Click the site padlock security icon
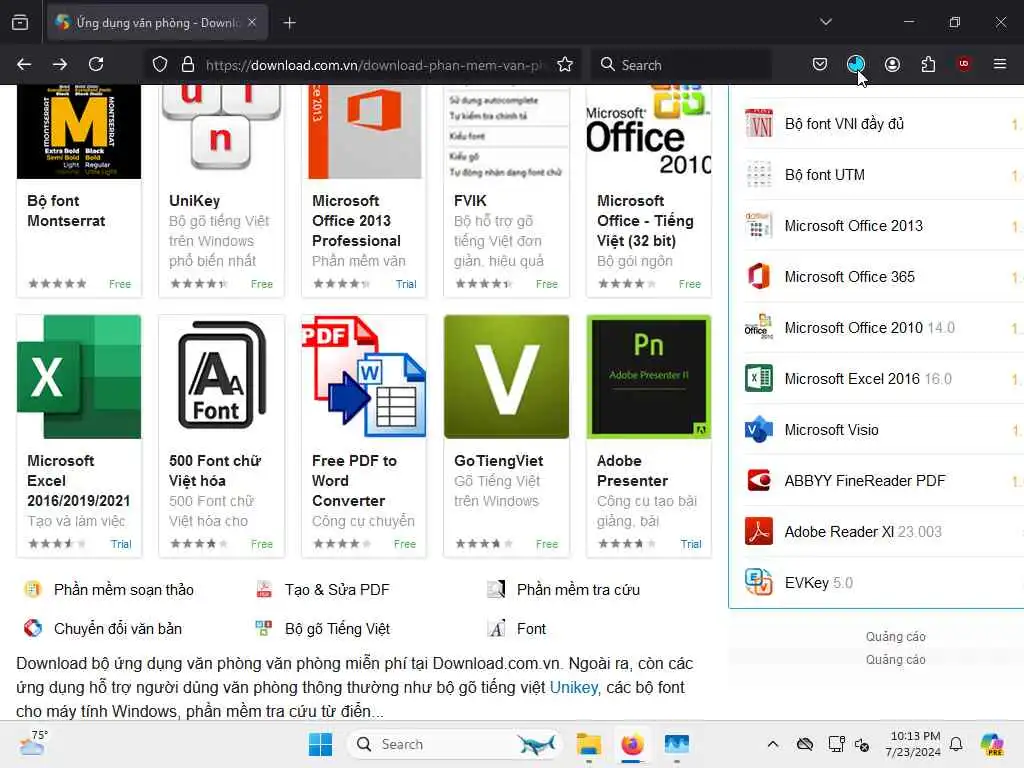This screenshot has width=1024, height=768. (188, 64)
